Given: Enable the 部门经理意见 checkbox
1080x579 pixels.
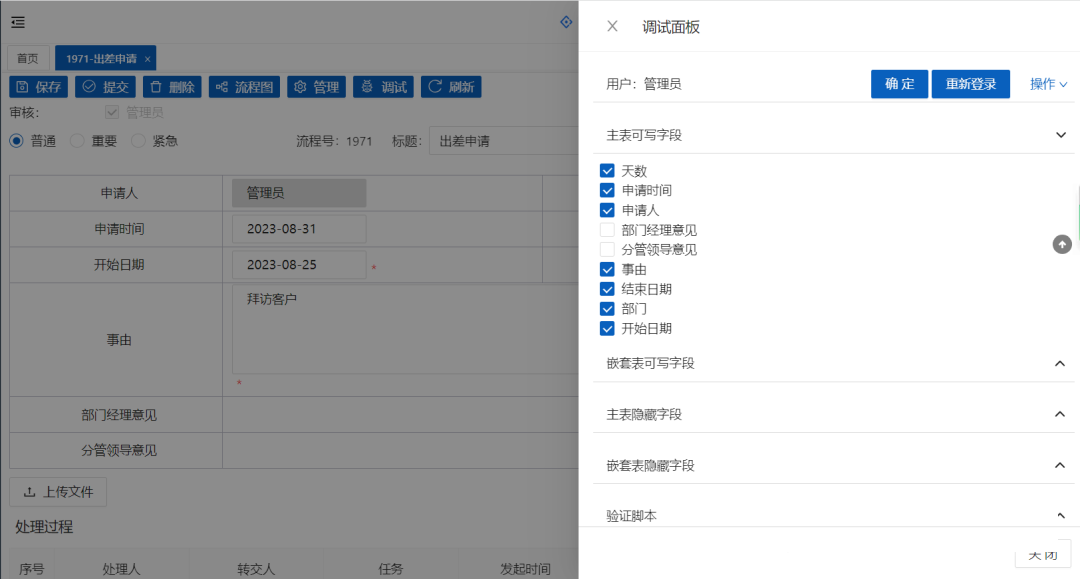Looking at the screenshot, I should (x=607, y=230).
